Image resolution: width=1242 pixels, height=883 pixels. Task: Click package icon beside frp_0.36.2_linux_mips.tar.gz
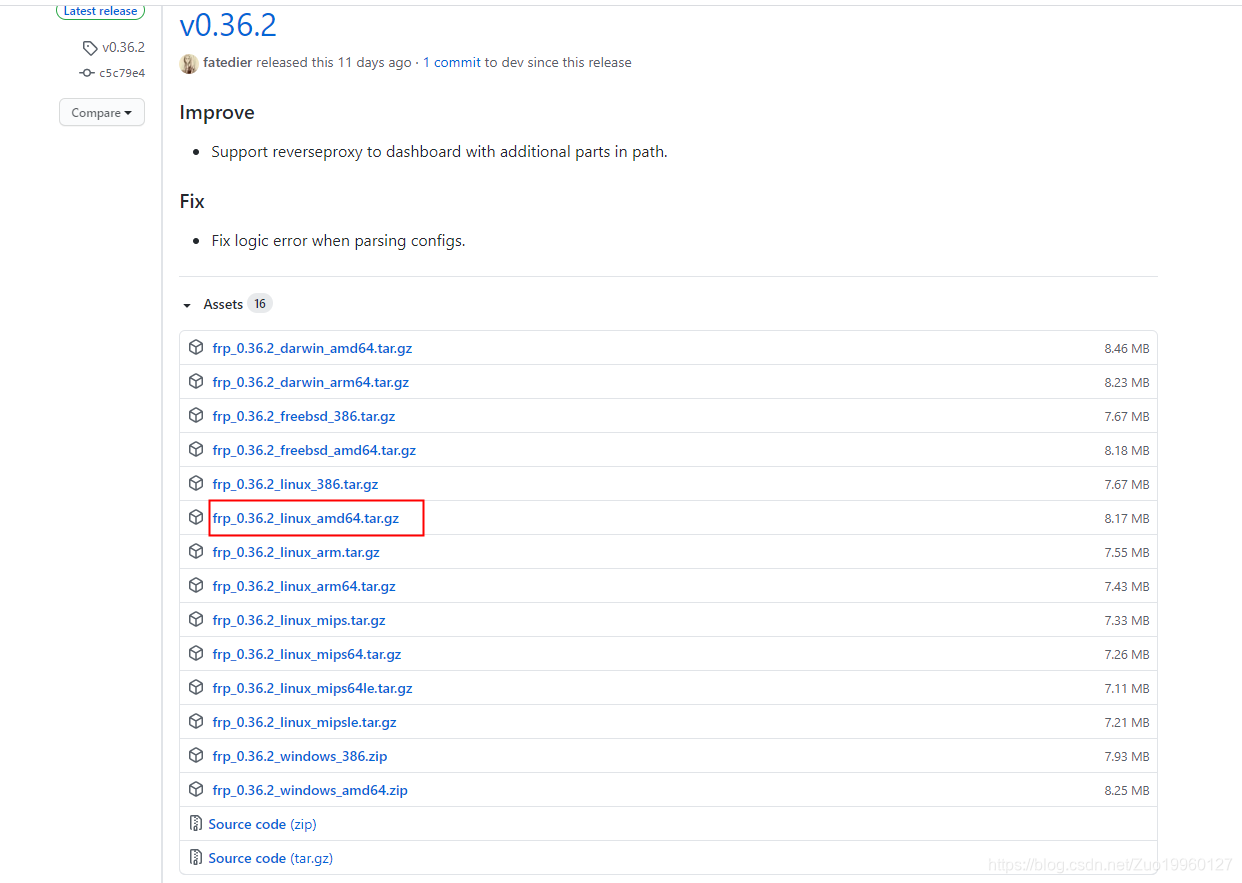pos(196,620)
